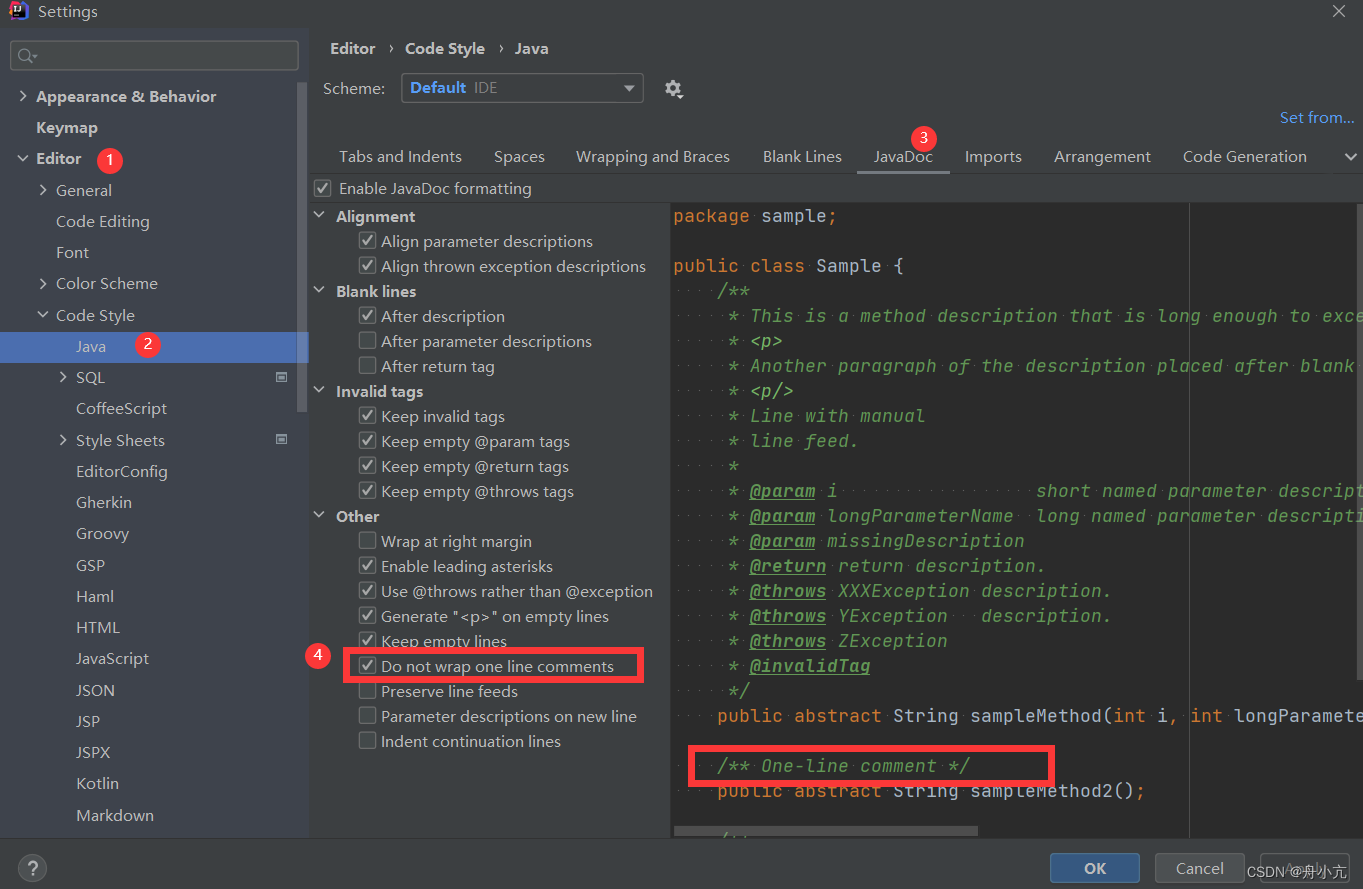Show hidden tabs with the overflow chevron

[x=1351, y=157]
